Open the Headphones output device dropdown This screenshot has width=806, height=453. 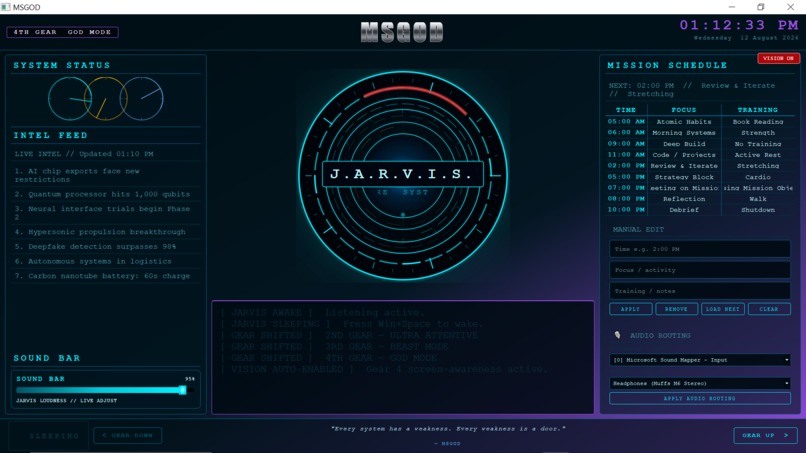[x=700, y=383]
